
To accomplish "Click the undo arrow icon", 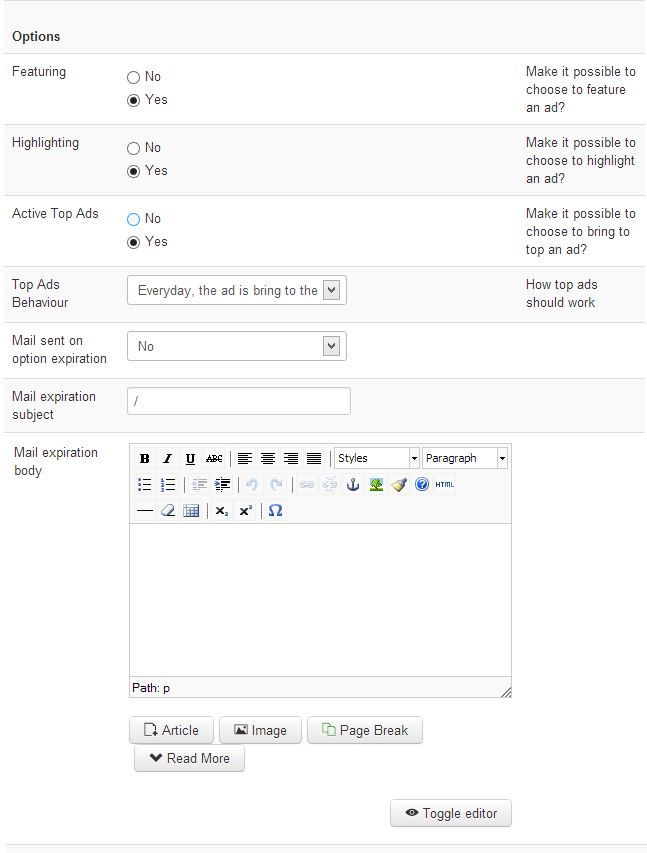I will (x=252, y=485).
